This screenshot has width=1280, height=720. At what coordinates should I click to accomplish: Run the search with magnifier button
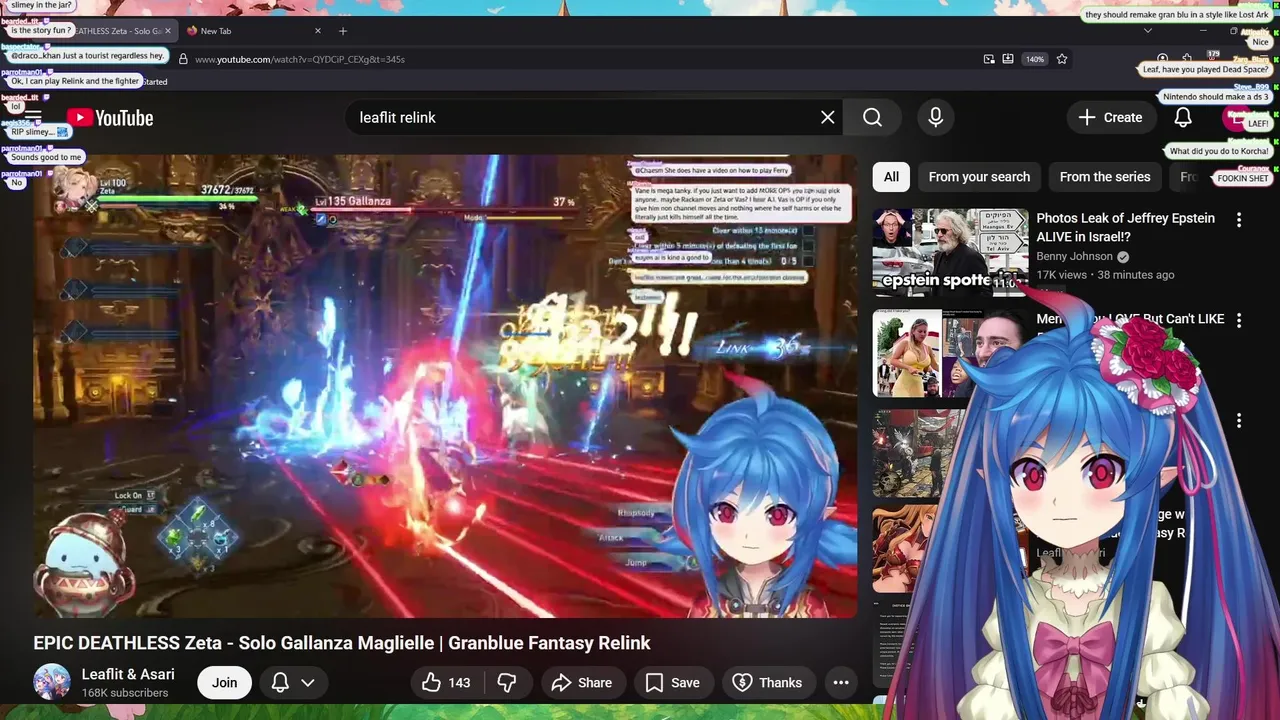point(872,117)
